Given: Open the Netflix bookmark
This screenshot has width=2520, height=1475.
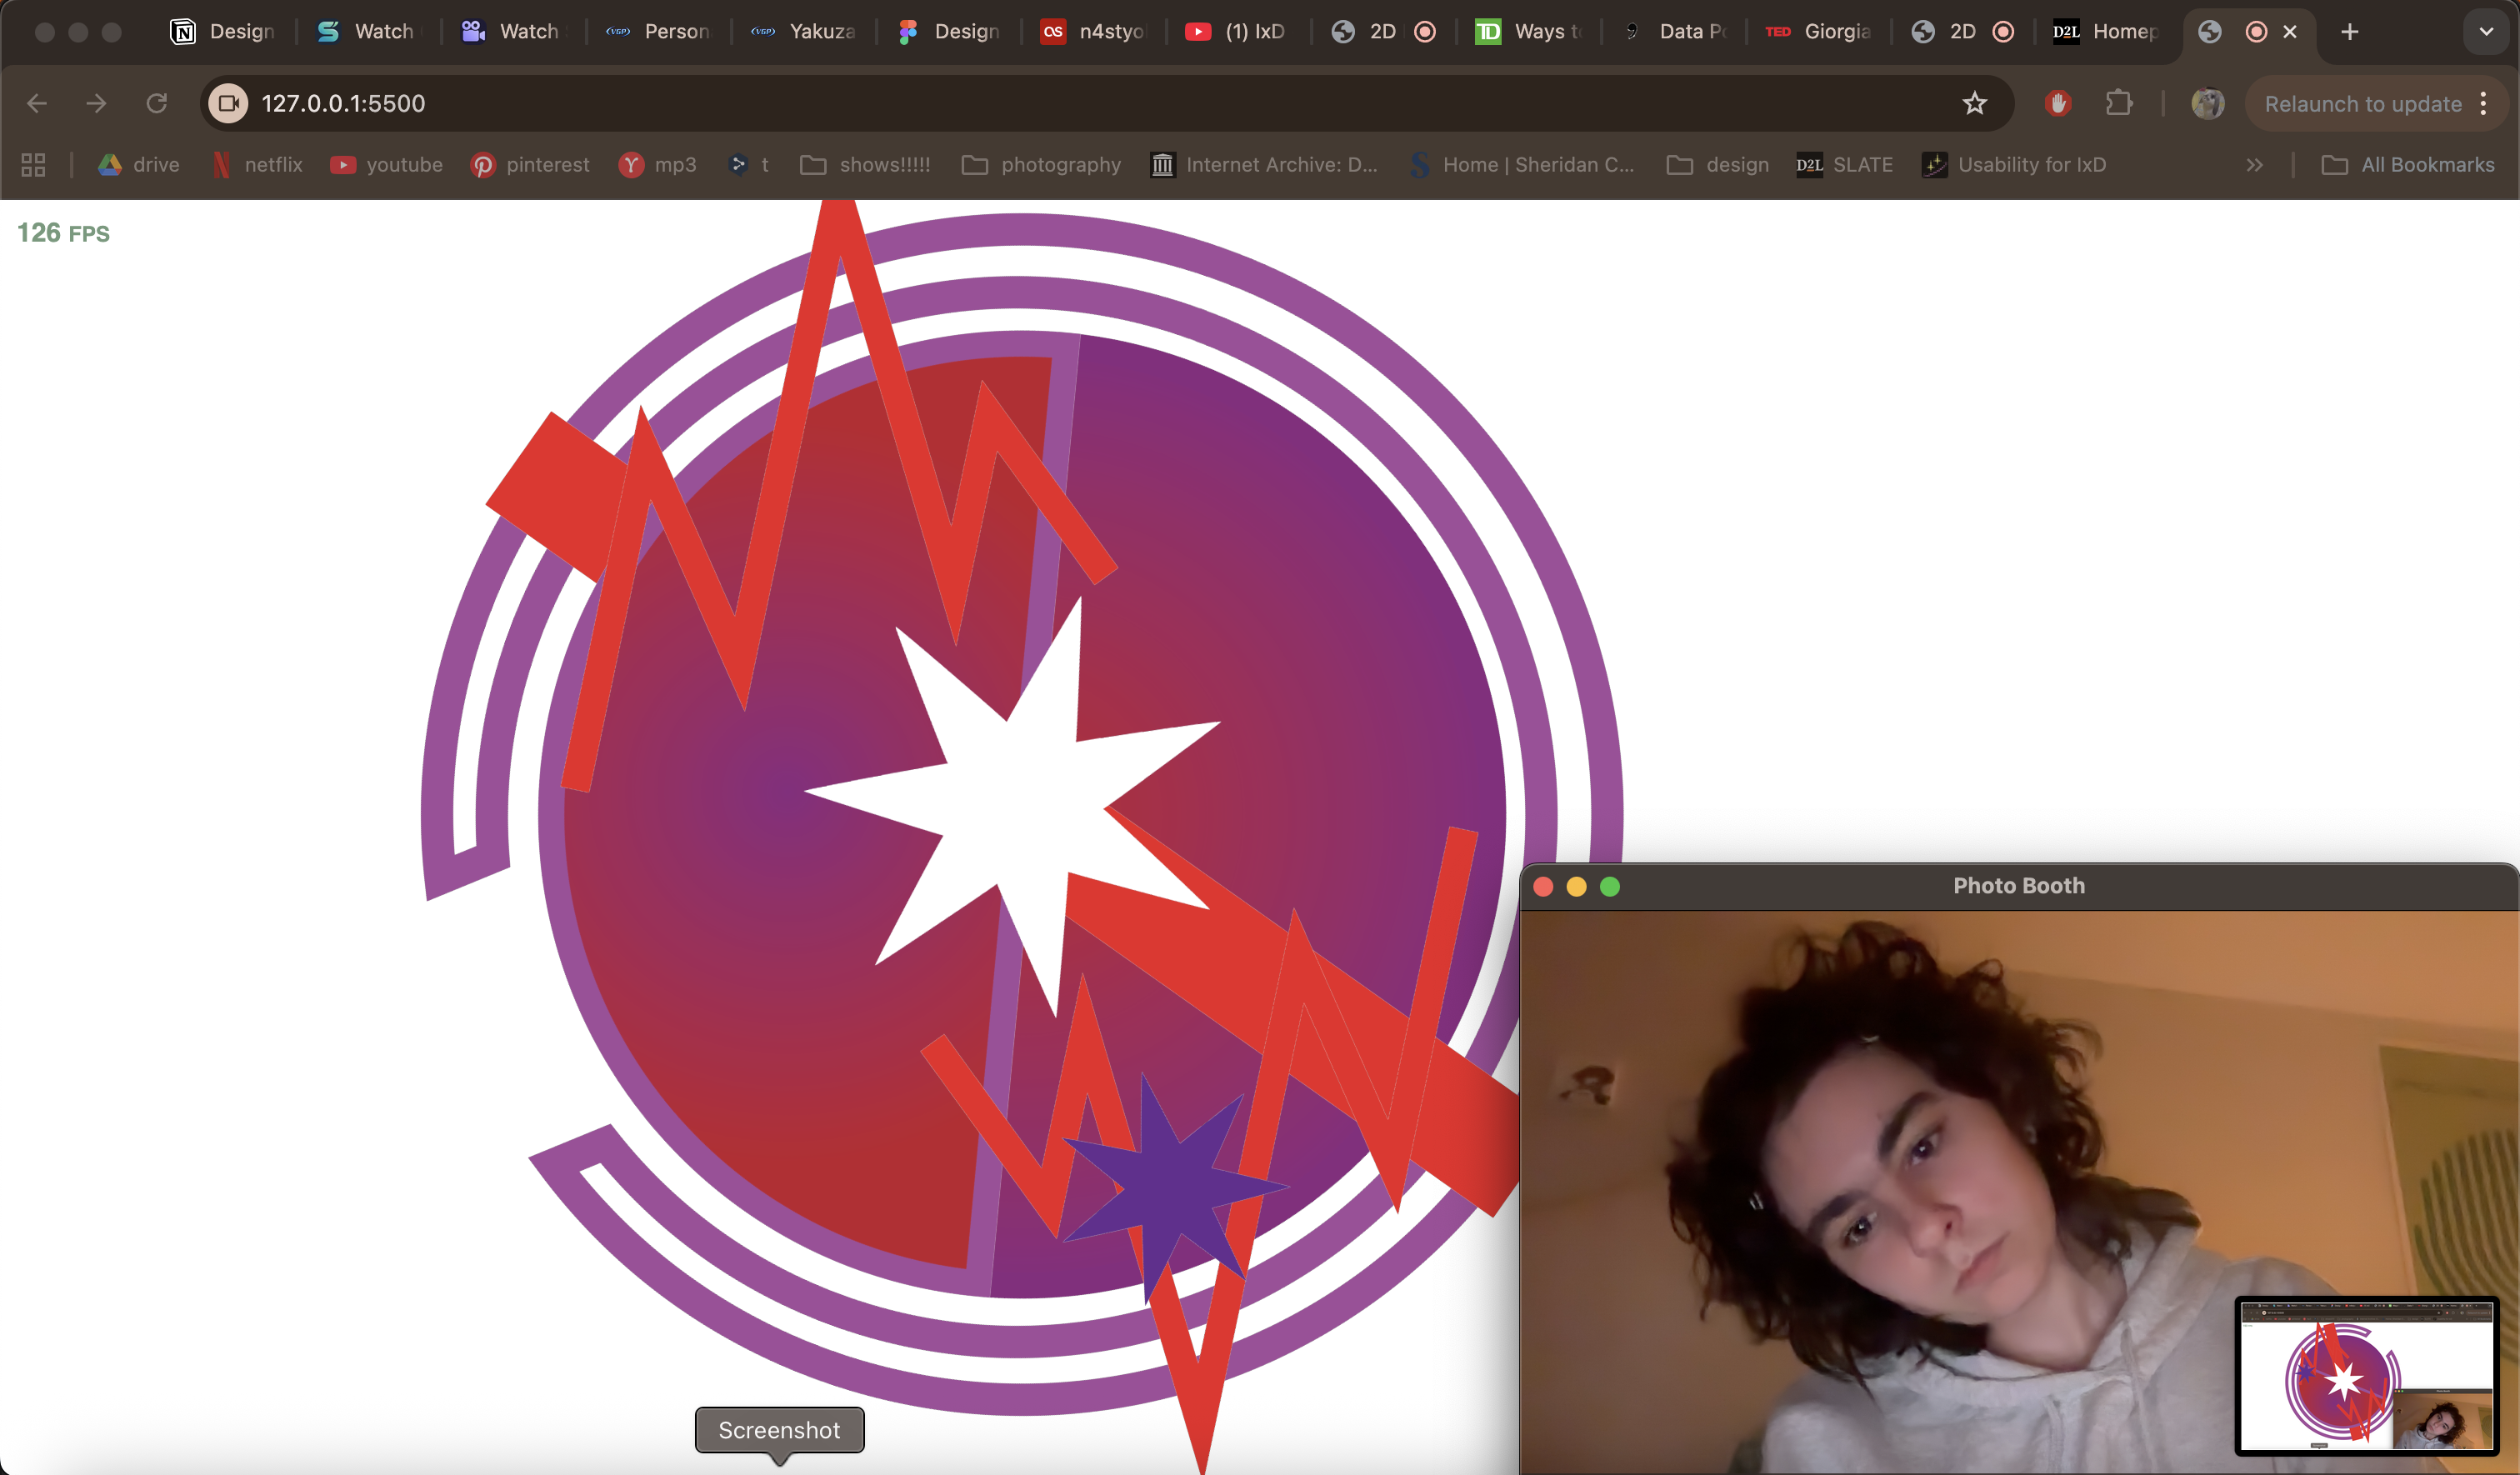Looking at the screenshot, I should (256, 164).
